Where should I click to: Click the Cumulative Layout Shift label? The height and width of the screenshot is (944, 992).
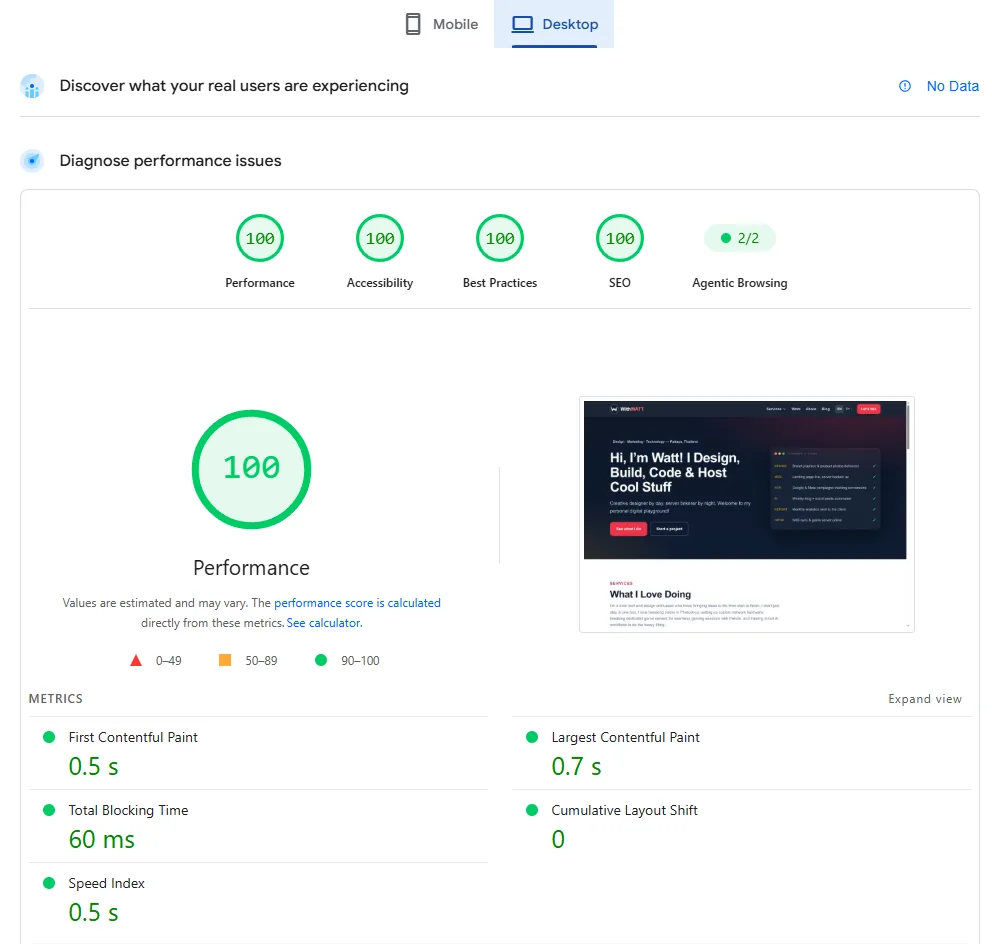(x=624, y=810)
